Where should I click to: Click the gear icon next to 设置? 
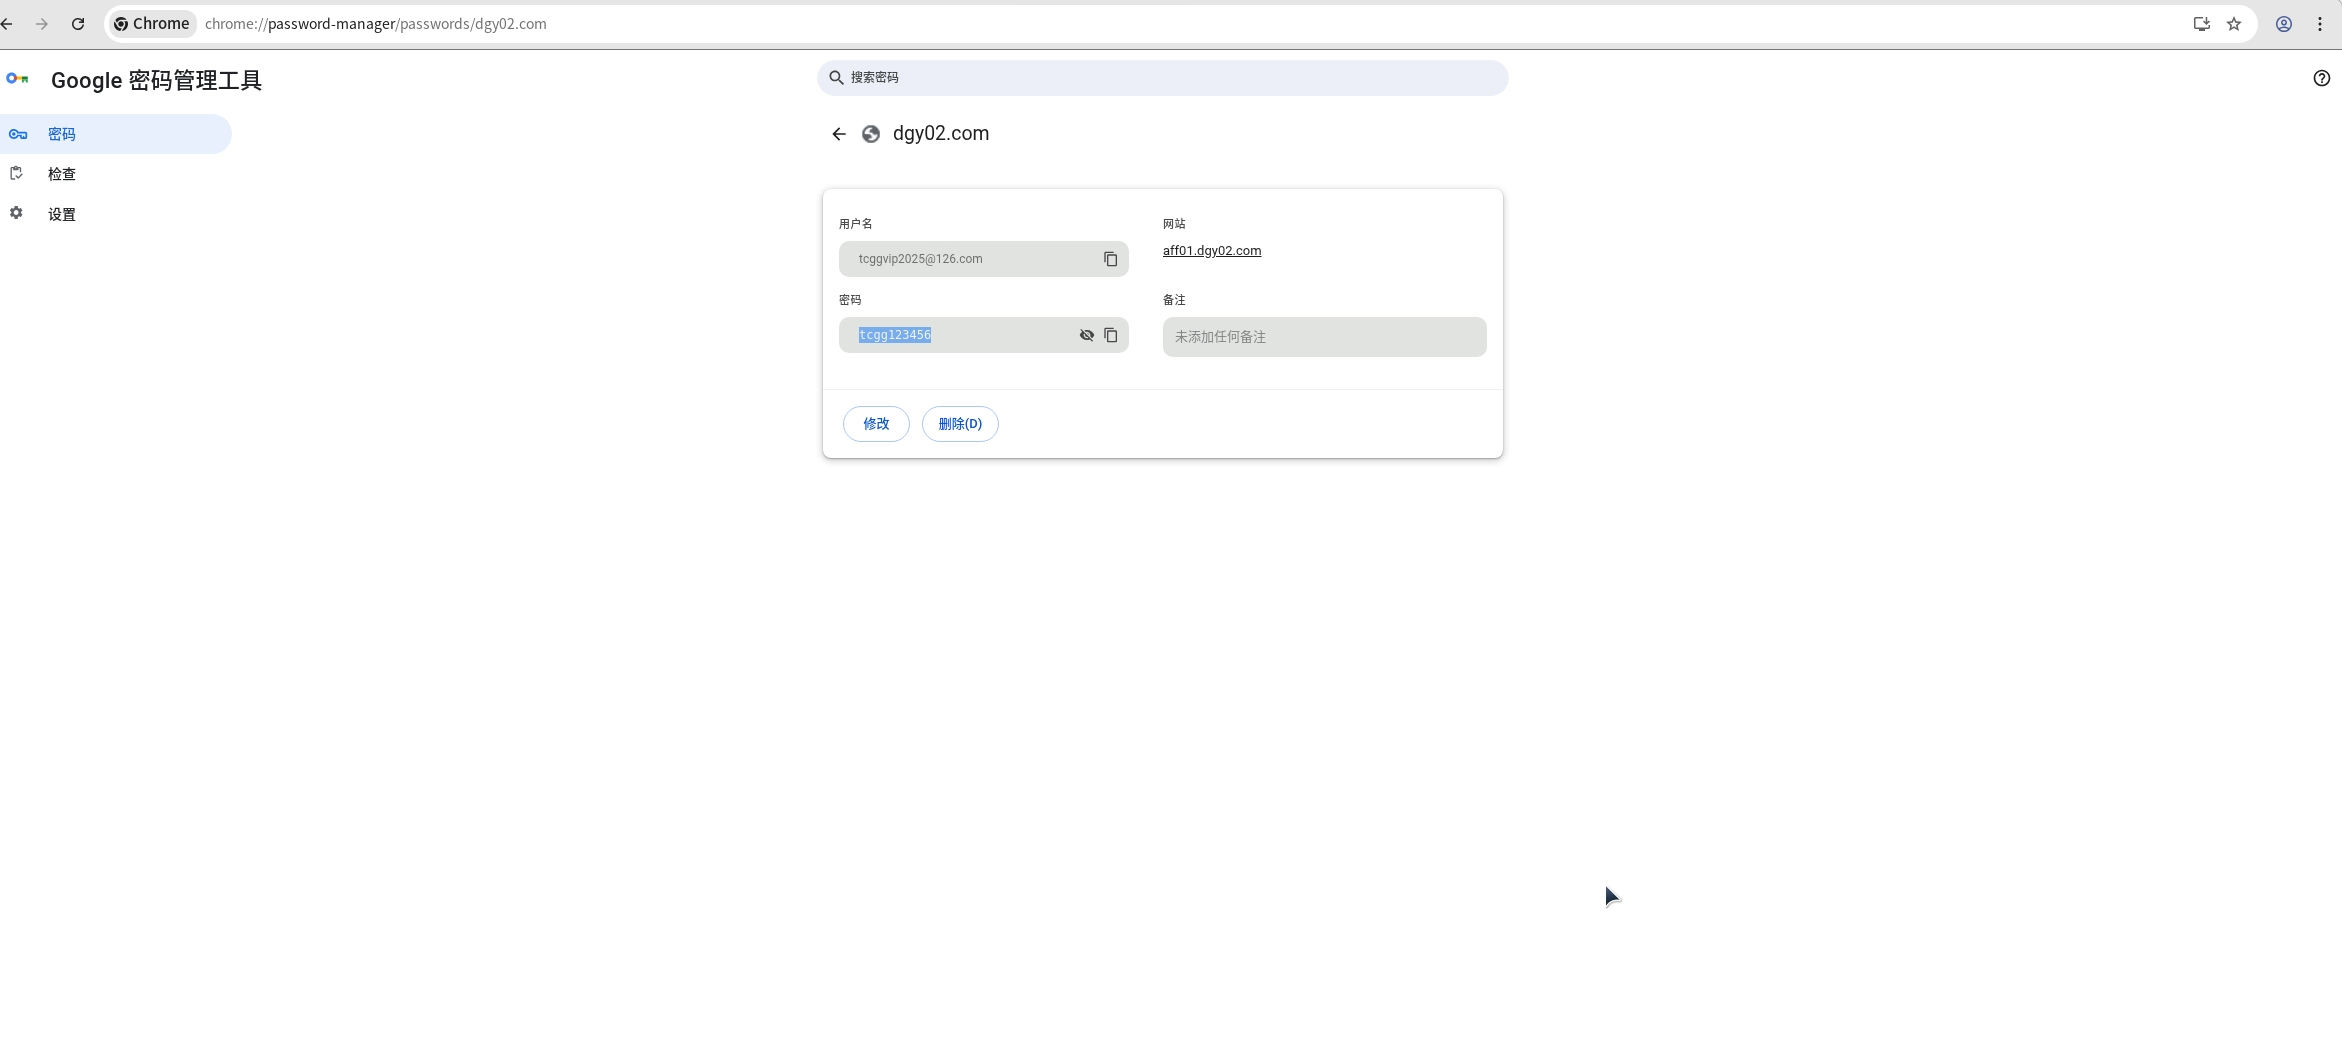tap(17, 213)
